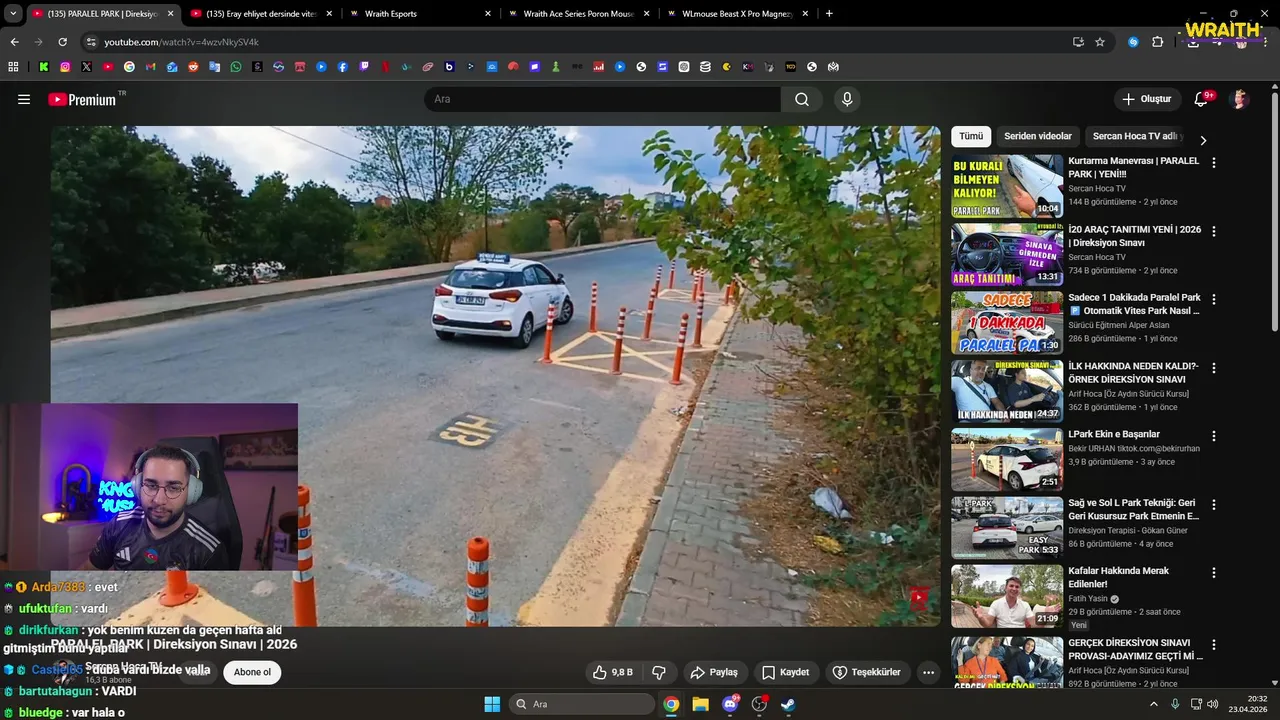Select the Seriden videolar filter chip
The height and width of the screenshot is (720, 1280).
tap(1038, 136)
